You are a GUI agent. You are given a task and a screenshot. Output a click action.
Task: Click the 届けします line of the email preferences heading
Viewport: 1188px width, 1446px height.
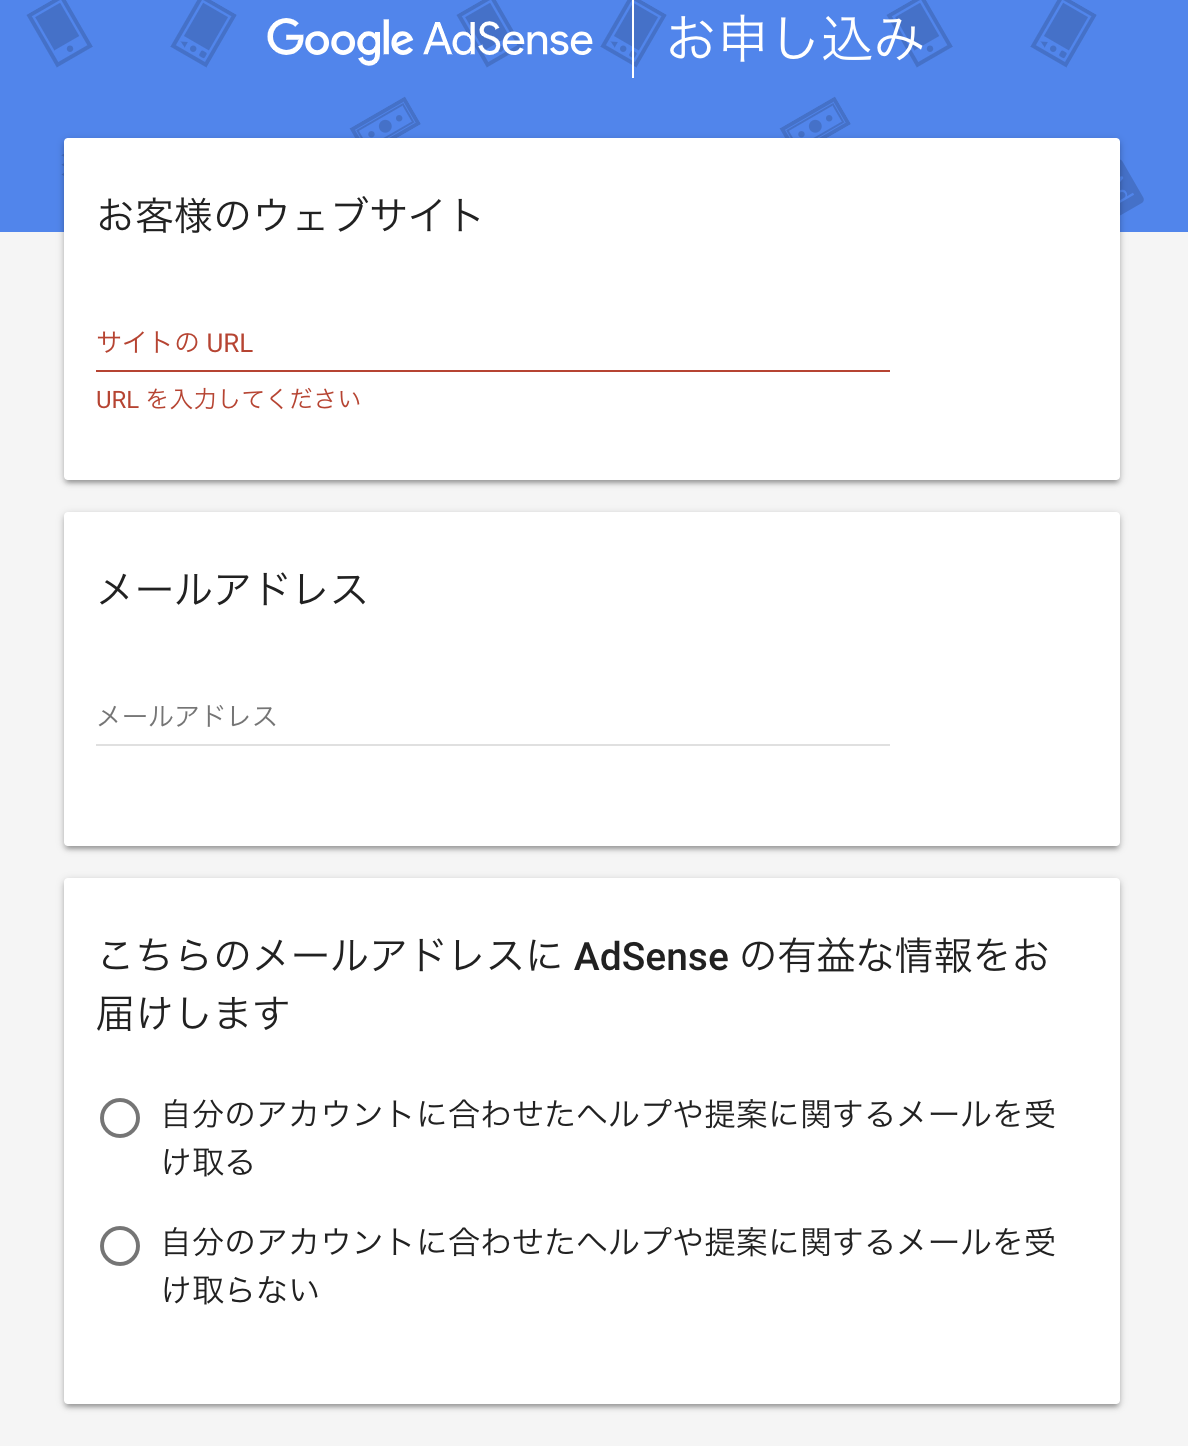point(193,1014)
